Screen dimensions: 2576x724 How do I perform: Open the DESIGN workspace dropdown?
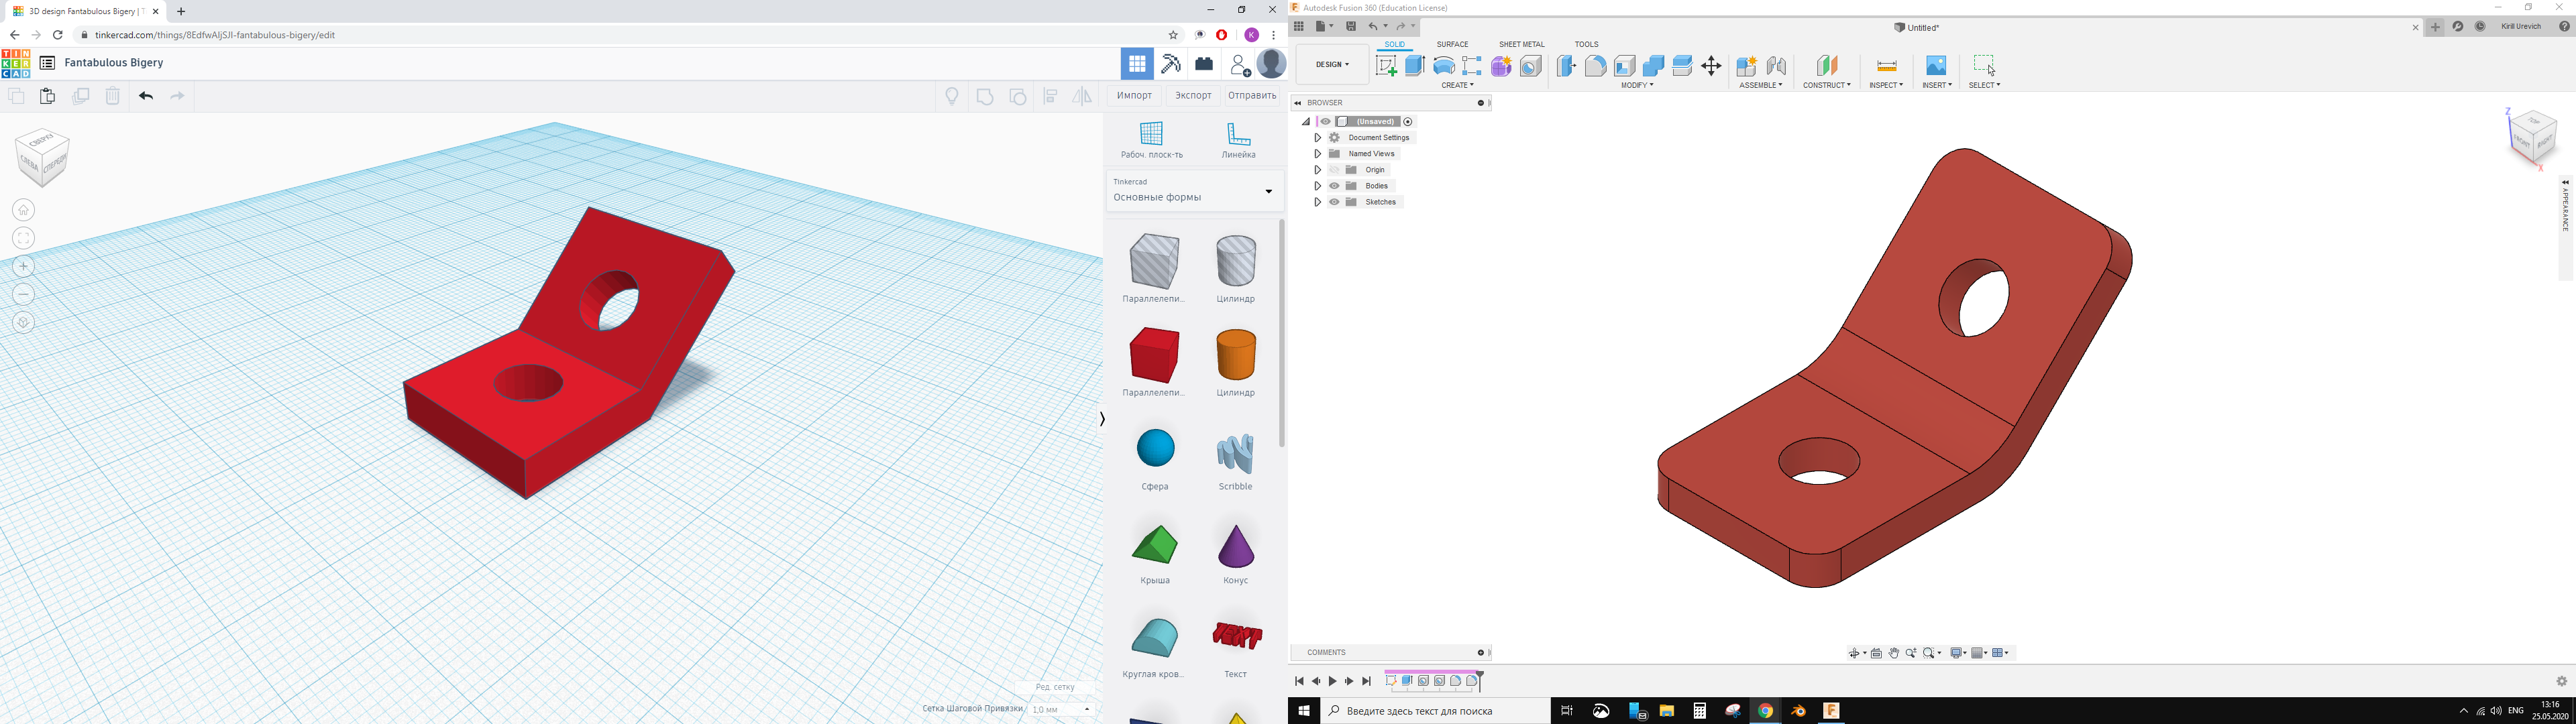1332,65
